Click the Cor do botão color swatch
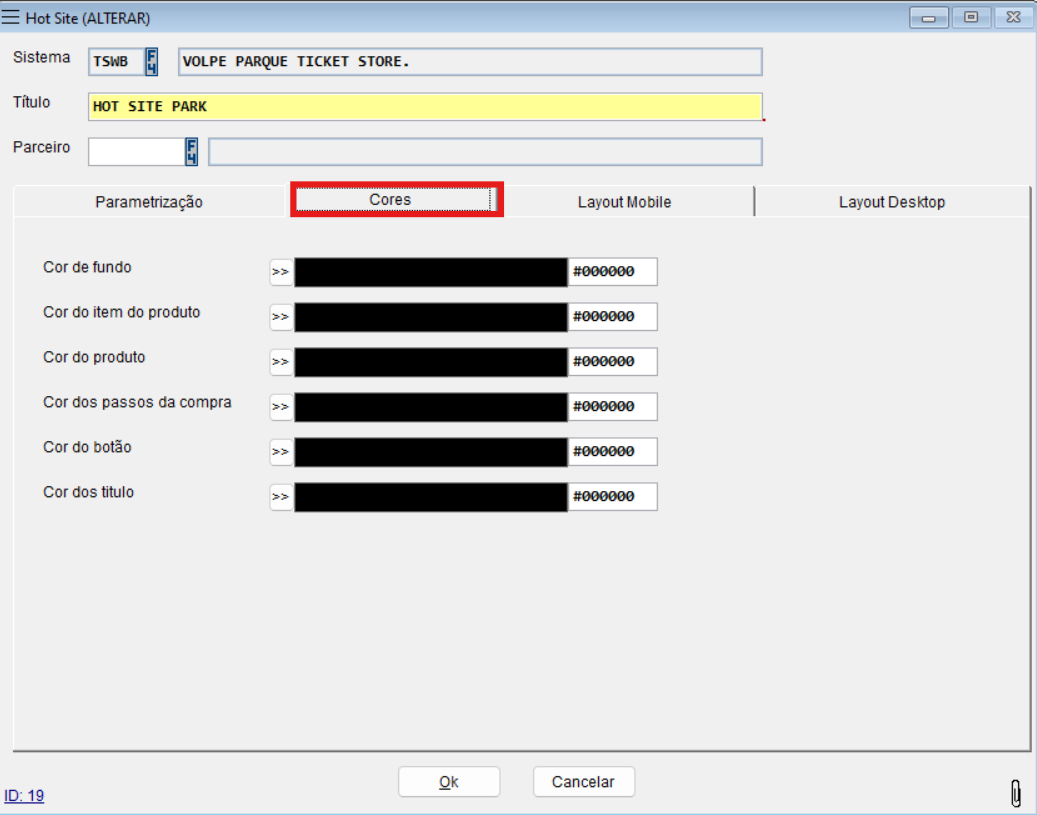This screenshot has height=815, width=1037. 431,452
